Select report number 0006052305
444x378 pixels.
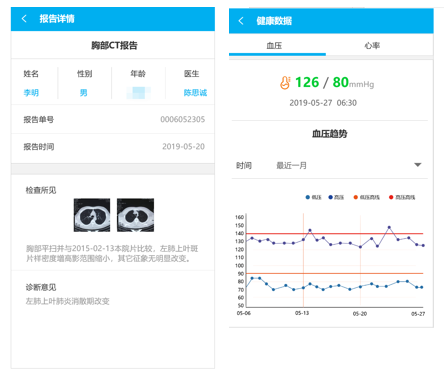coord(183,119)
